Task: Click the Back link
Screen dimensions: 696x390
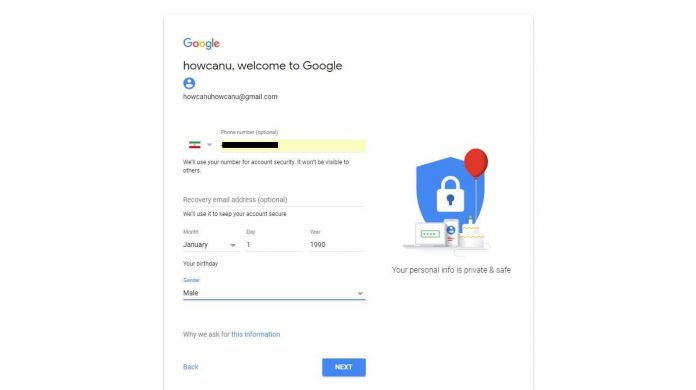Action: tap(190, 367)
